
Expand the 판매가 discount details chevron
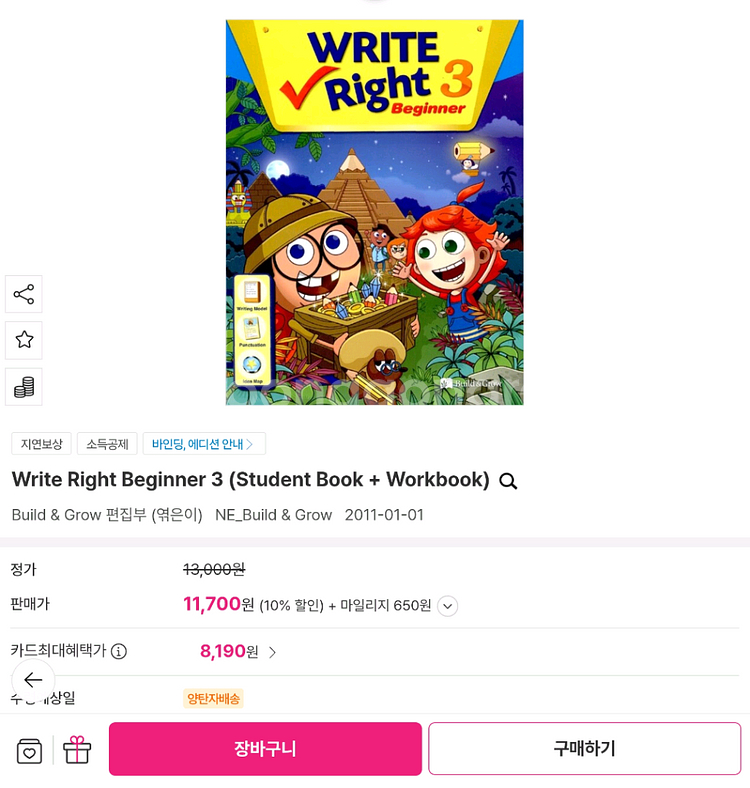coord(447,606)
